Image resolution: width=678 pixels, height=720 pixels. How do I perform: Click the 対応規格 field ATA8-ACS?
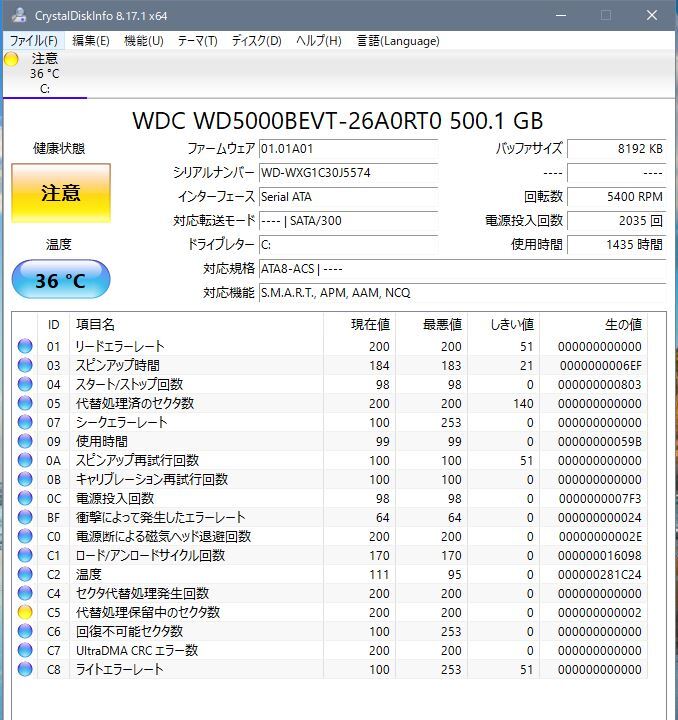click(462, 269)
